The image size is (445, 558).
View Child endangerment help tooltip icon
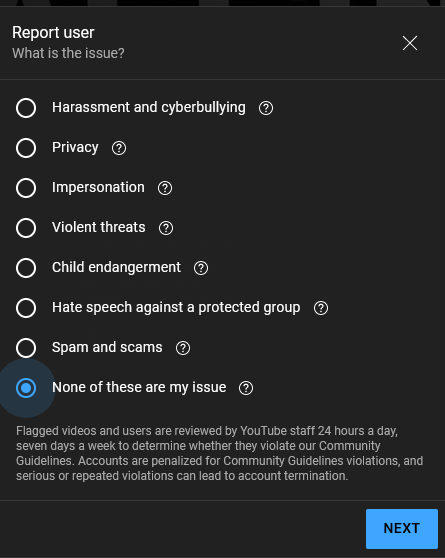click(201, 268)
